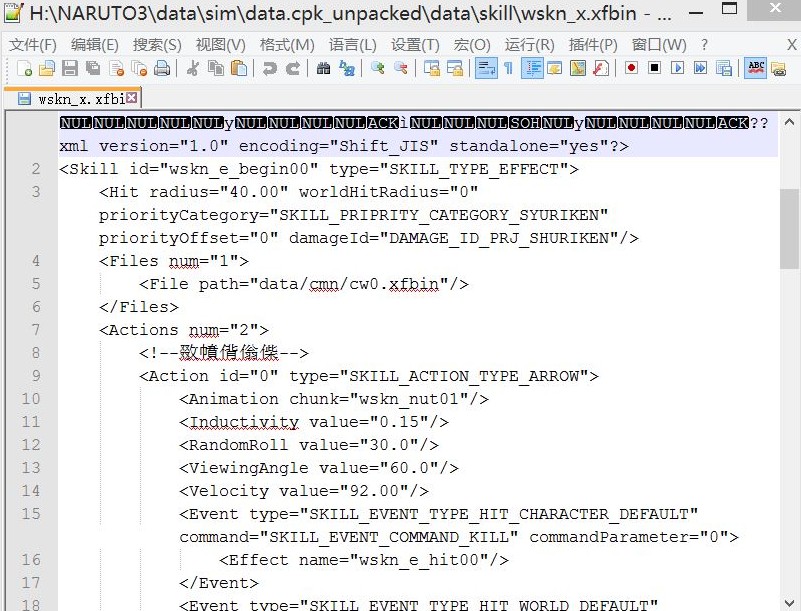Click the Redo arrow icon
This screenshot has height=611, width=801.
pos(292,68)
